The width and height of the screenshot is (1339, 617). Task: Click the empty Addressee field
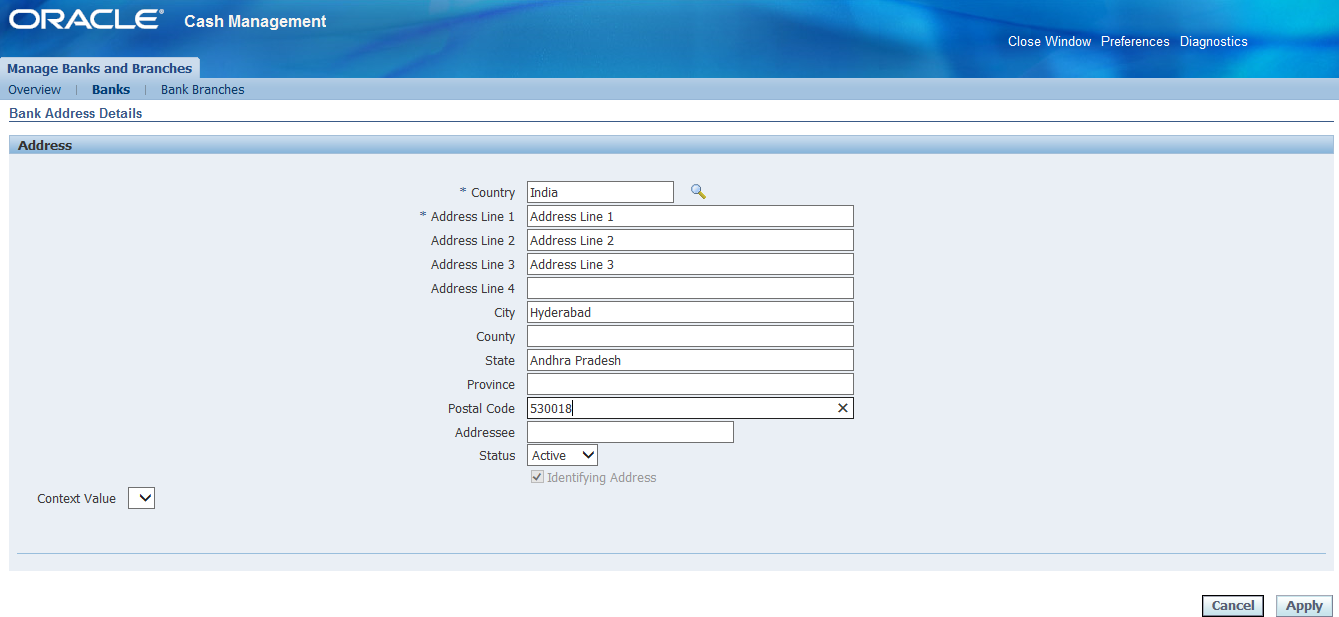[x=630, y=432]
